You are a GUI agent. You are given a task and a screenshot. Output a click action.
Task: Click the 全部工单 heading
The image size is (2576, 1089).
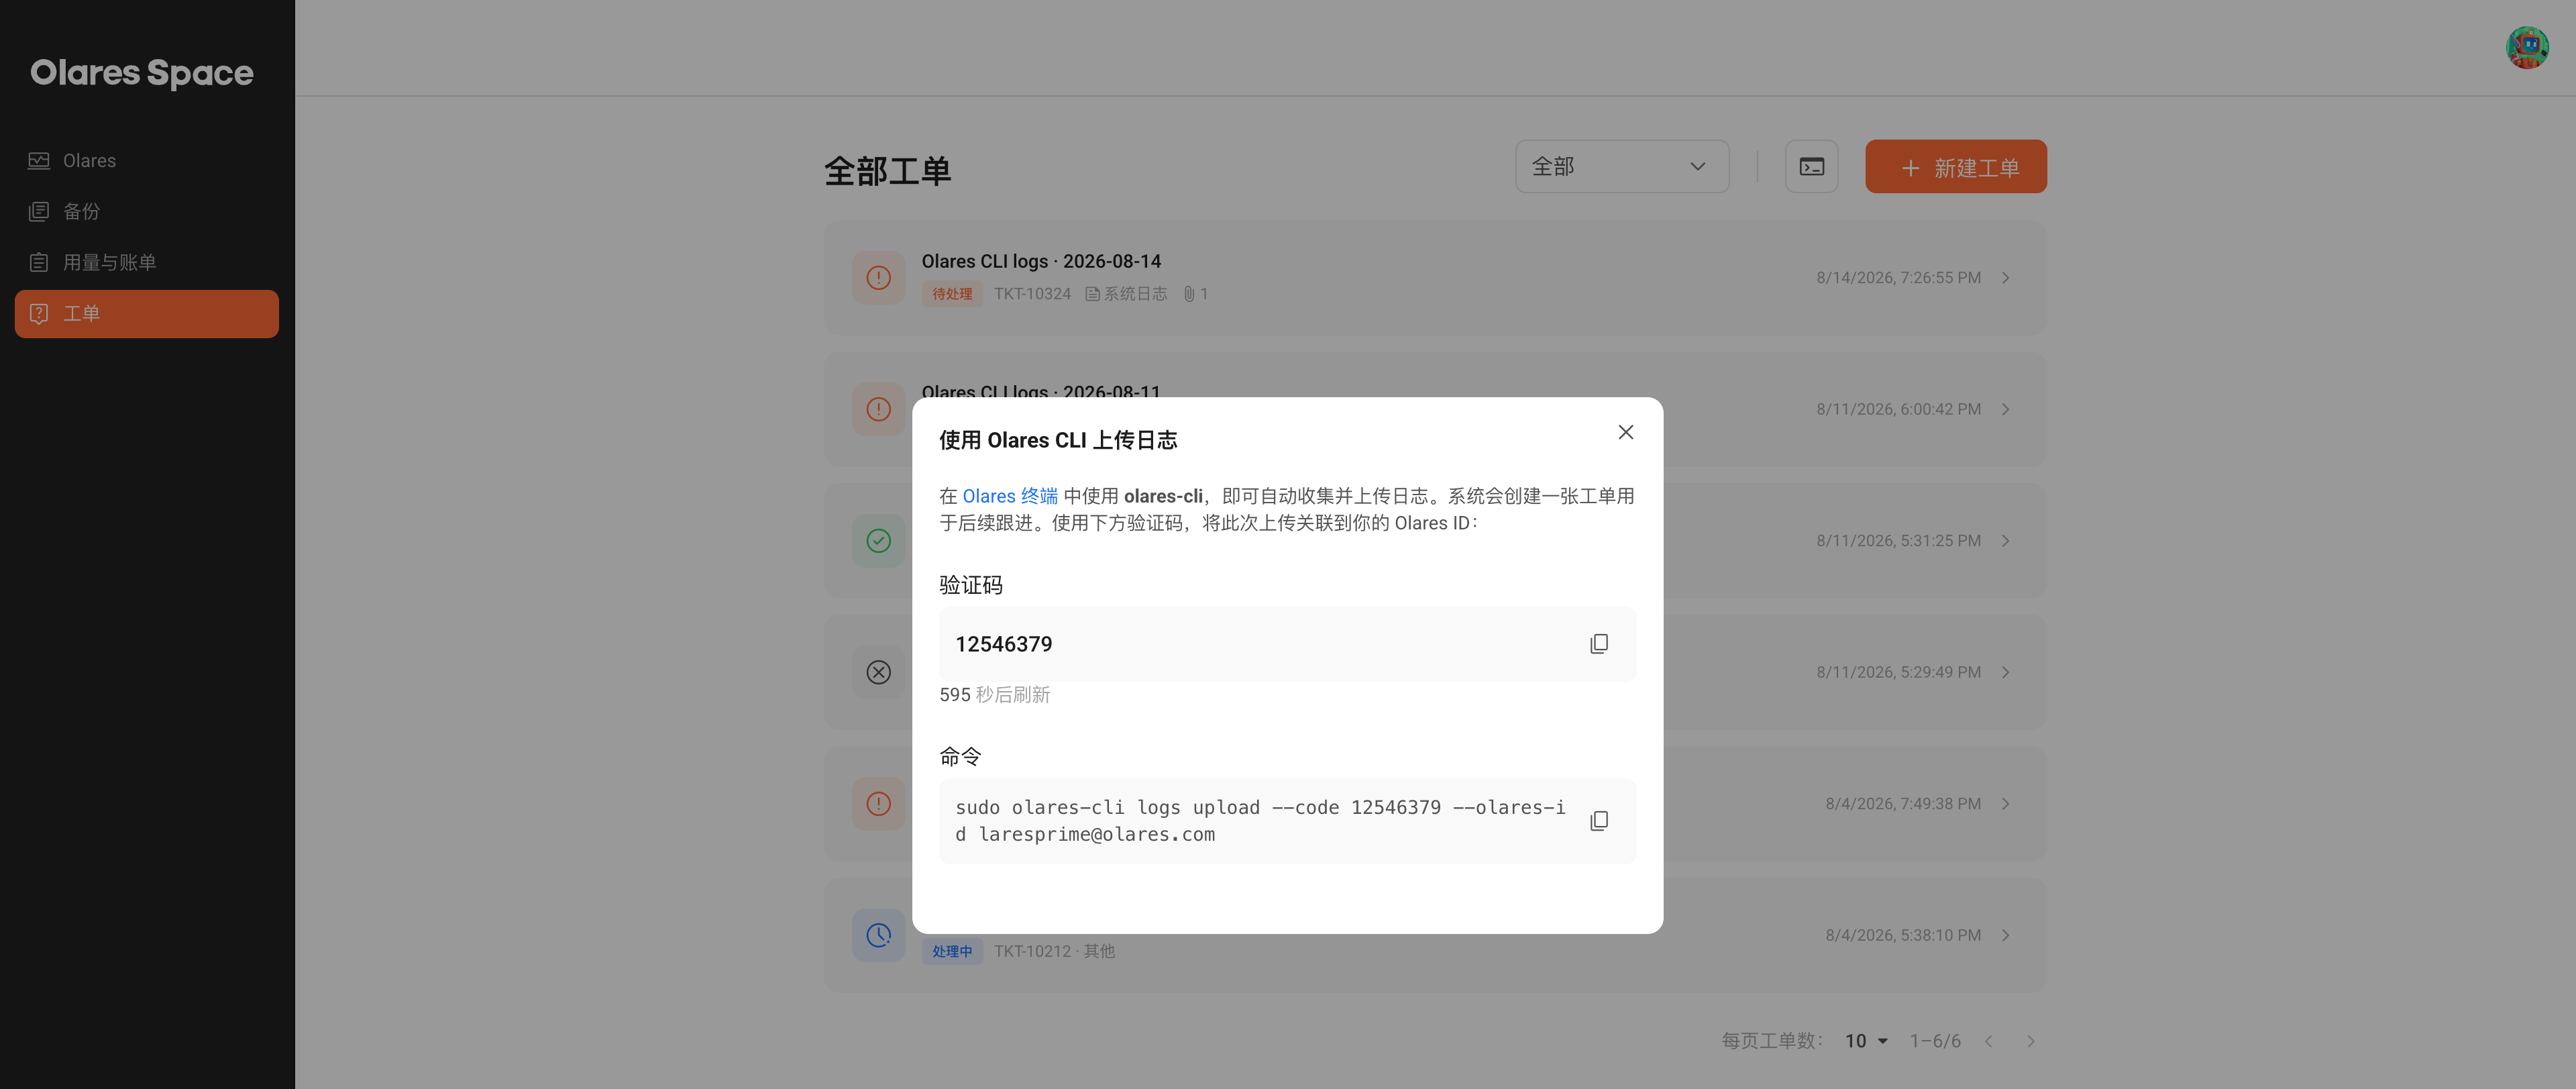pyautogui.click(x=887, y=171)
